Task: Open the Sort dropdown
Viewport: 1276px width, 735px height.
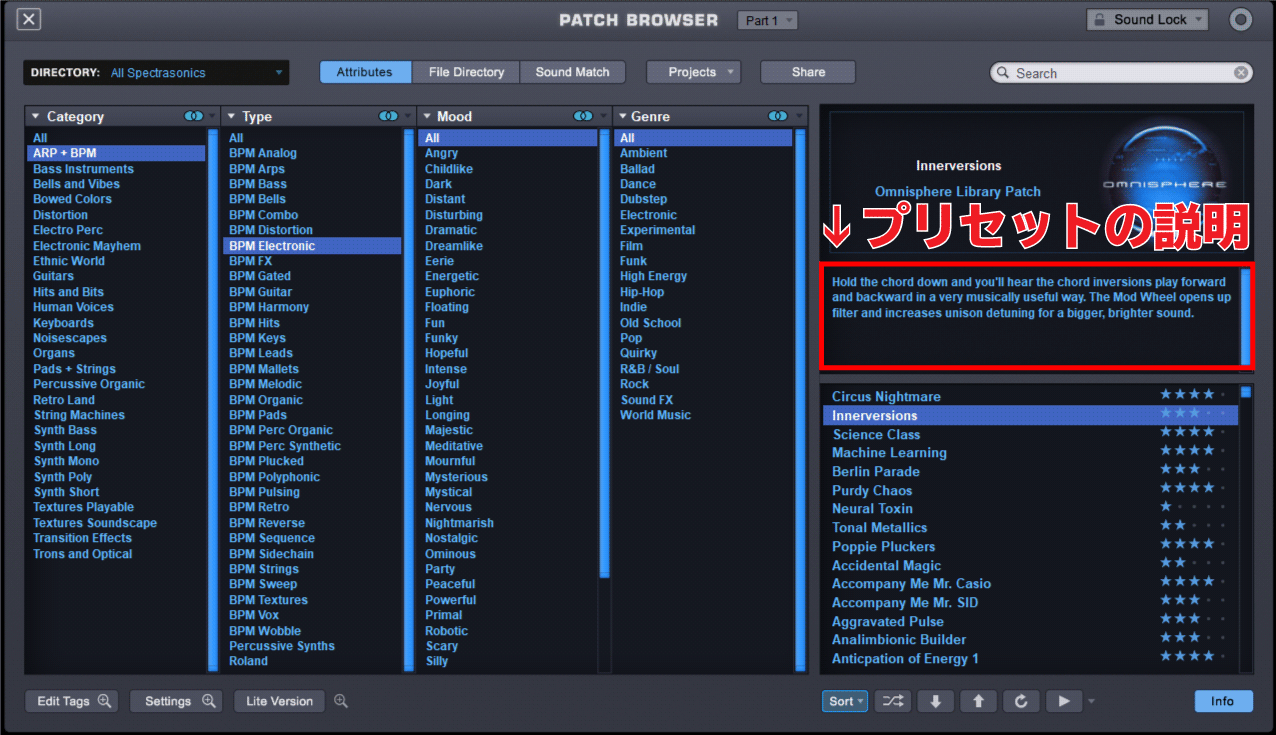Action: 846,701
